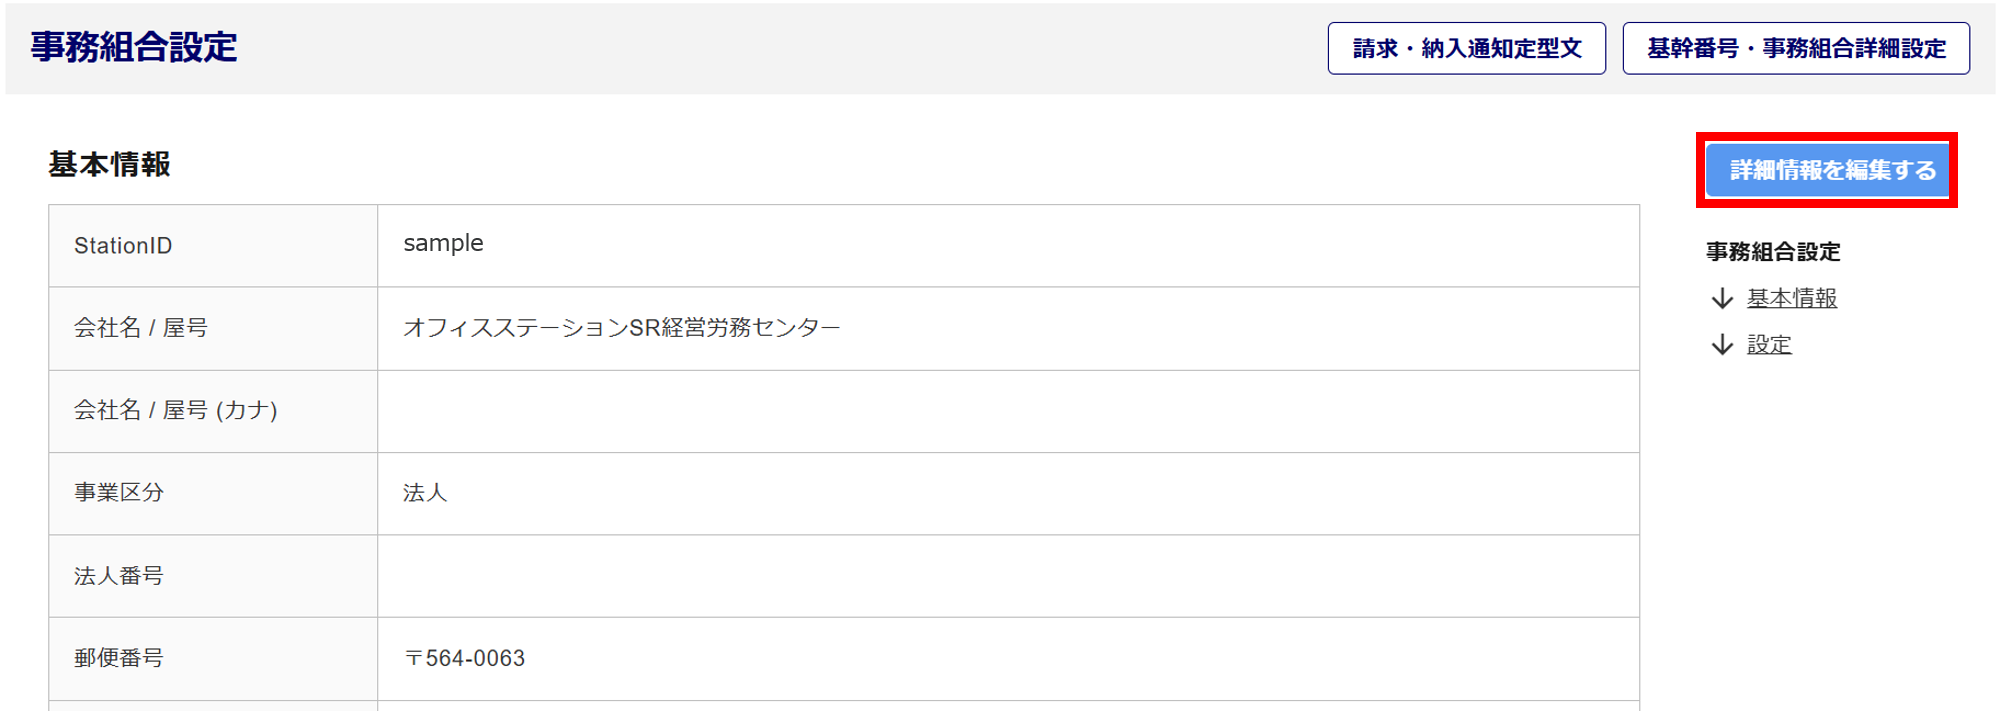Click the StationID value "sample"
The width and height of the screenshot is (2000, 711).
pos(443,244)
